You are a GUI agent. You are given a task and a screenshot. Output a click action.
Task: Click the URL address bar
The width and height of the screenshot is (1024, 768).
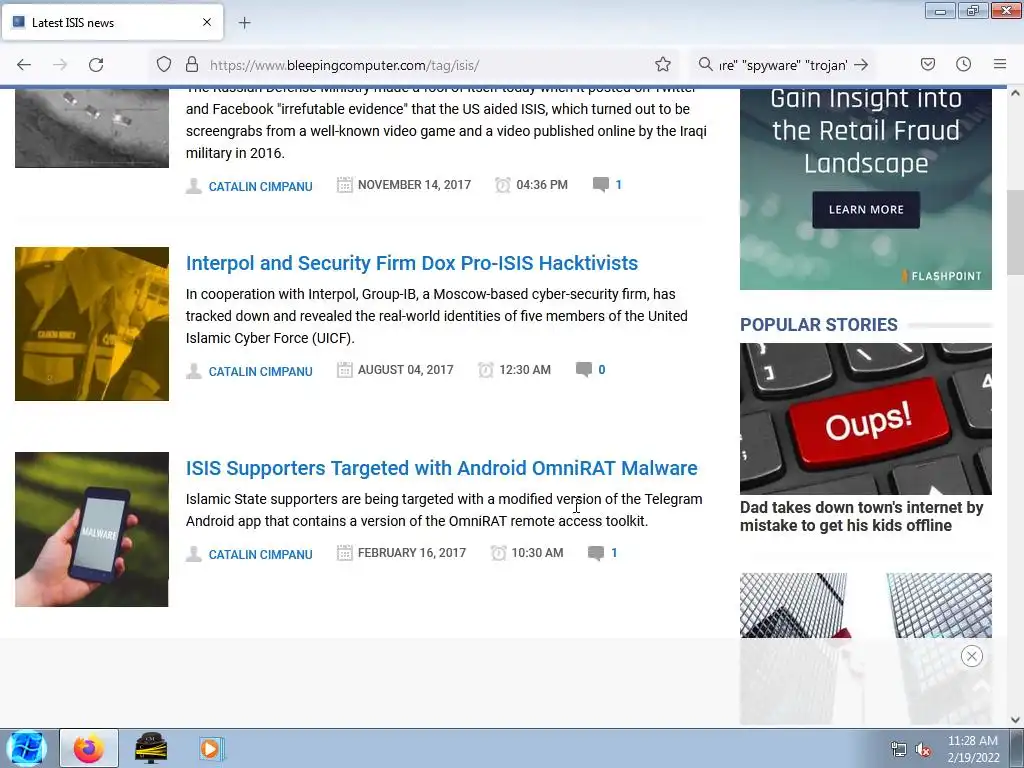tap(415, 65)
